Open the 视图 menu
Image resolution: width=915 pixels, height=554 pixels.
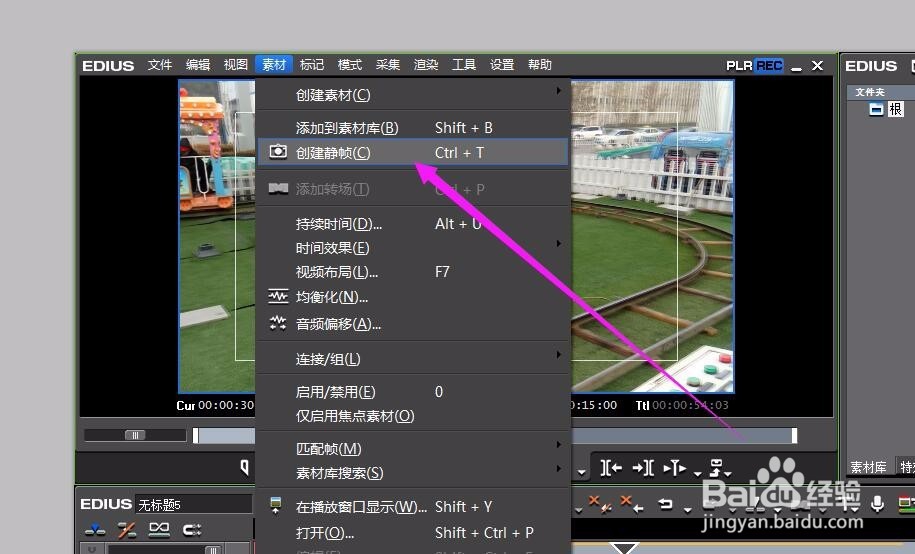point(236,65)
